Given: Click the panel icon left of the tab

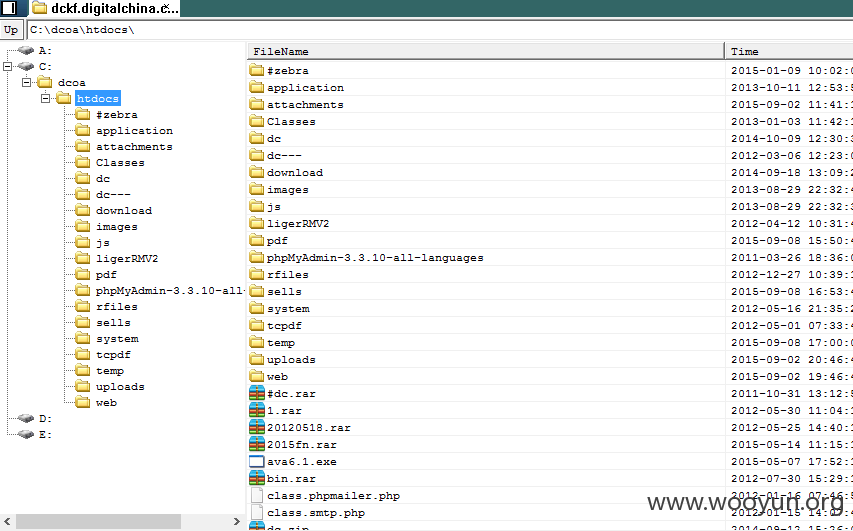Looking at the screenshot, I should tap(9, 8).
